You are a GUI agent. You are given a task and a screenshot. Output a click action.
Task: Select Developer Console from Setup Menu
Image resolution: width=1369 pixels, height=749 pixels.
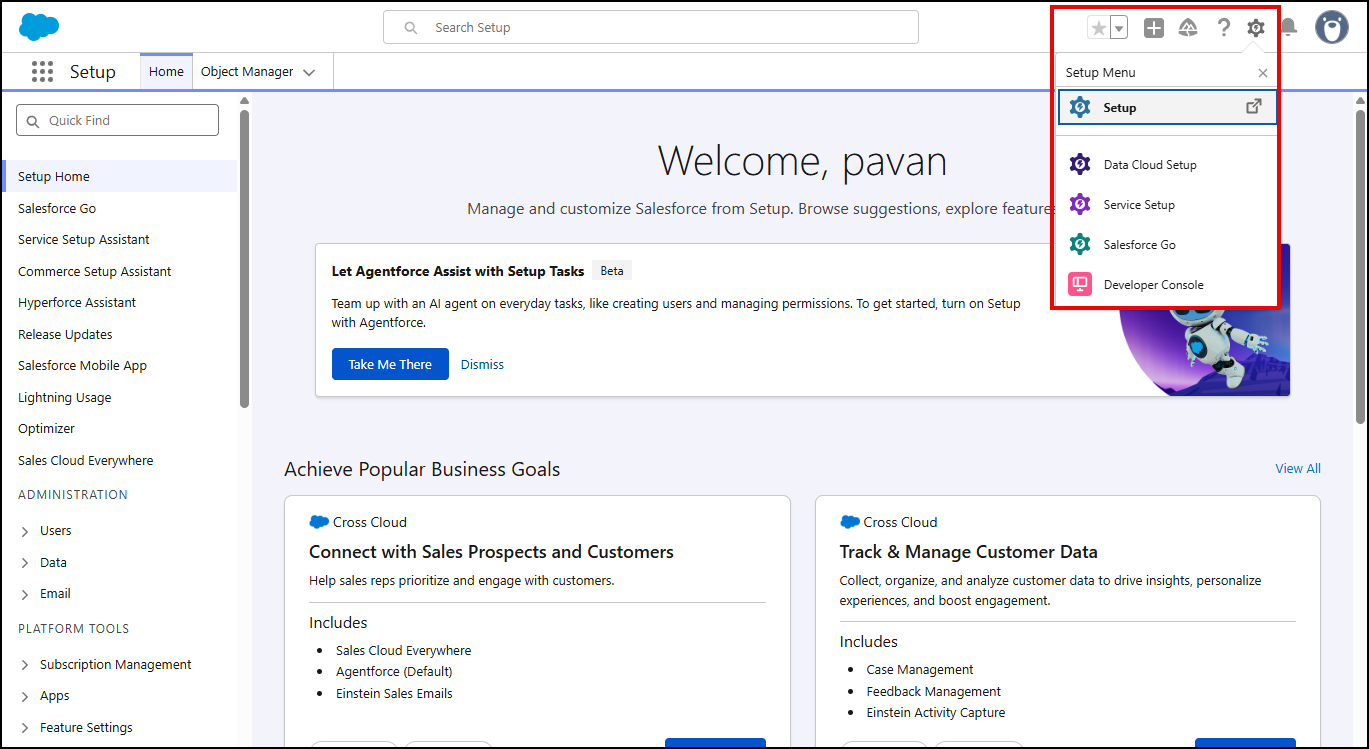point(1153,285)
